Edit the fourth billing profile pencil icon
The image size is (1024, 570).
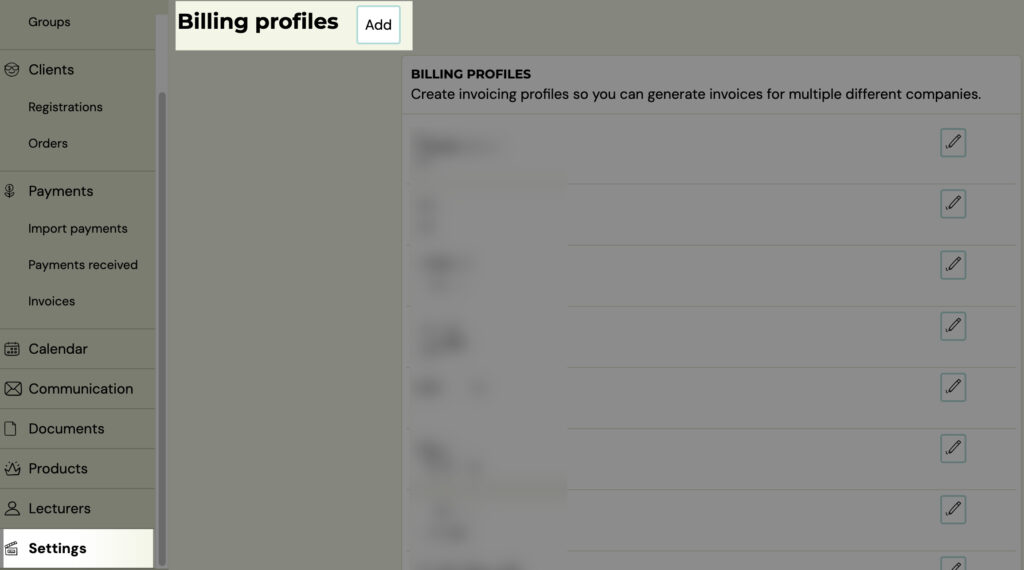[953, 326]
